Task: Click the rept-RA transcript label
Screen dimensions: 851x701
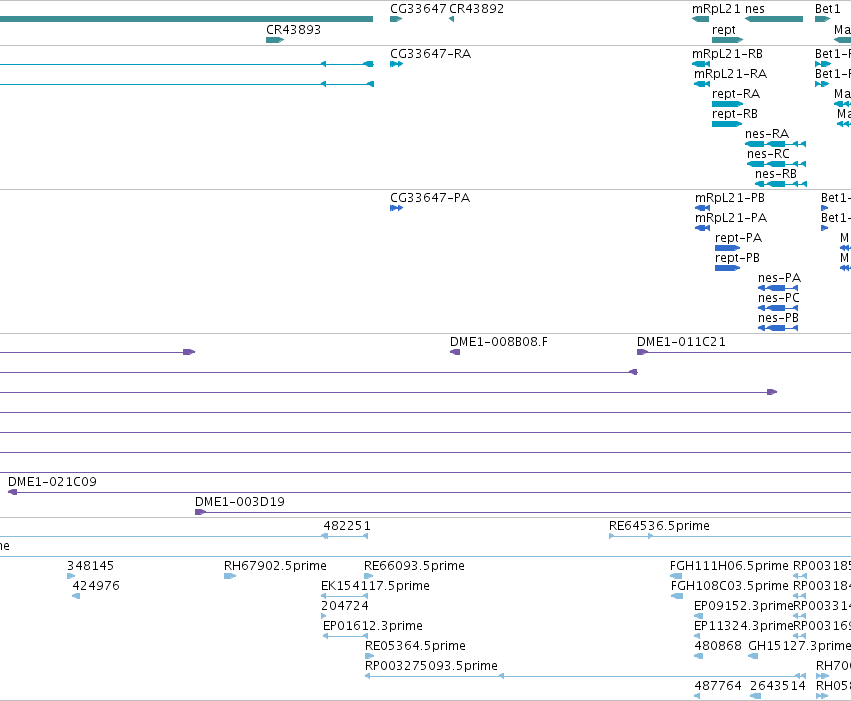Action: pos(736,94)
